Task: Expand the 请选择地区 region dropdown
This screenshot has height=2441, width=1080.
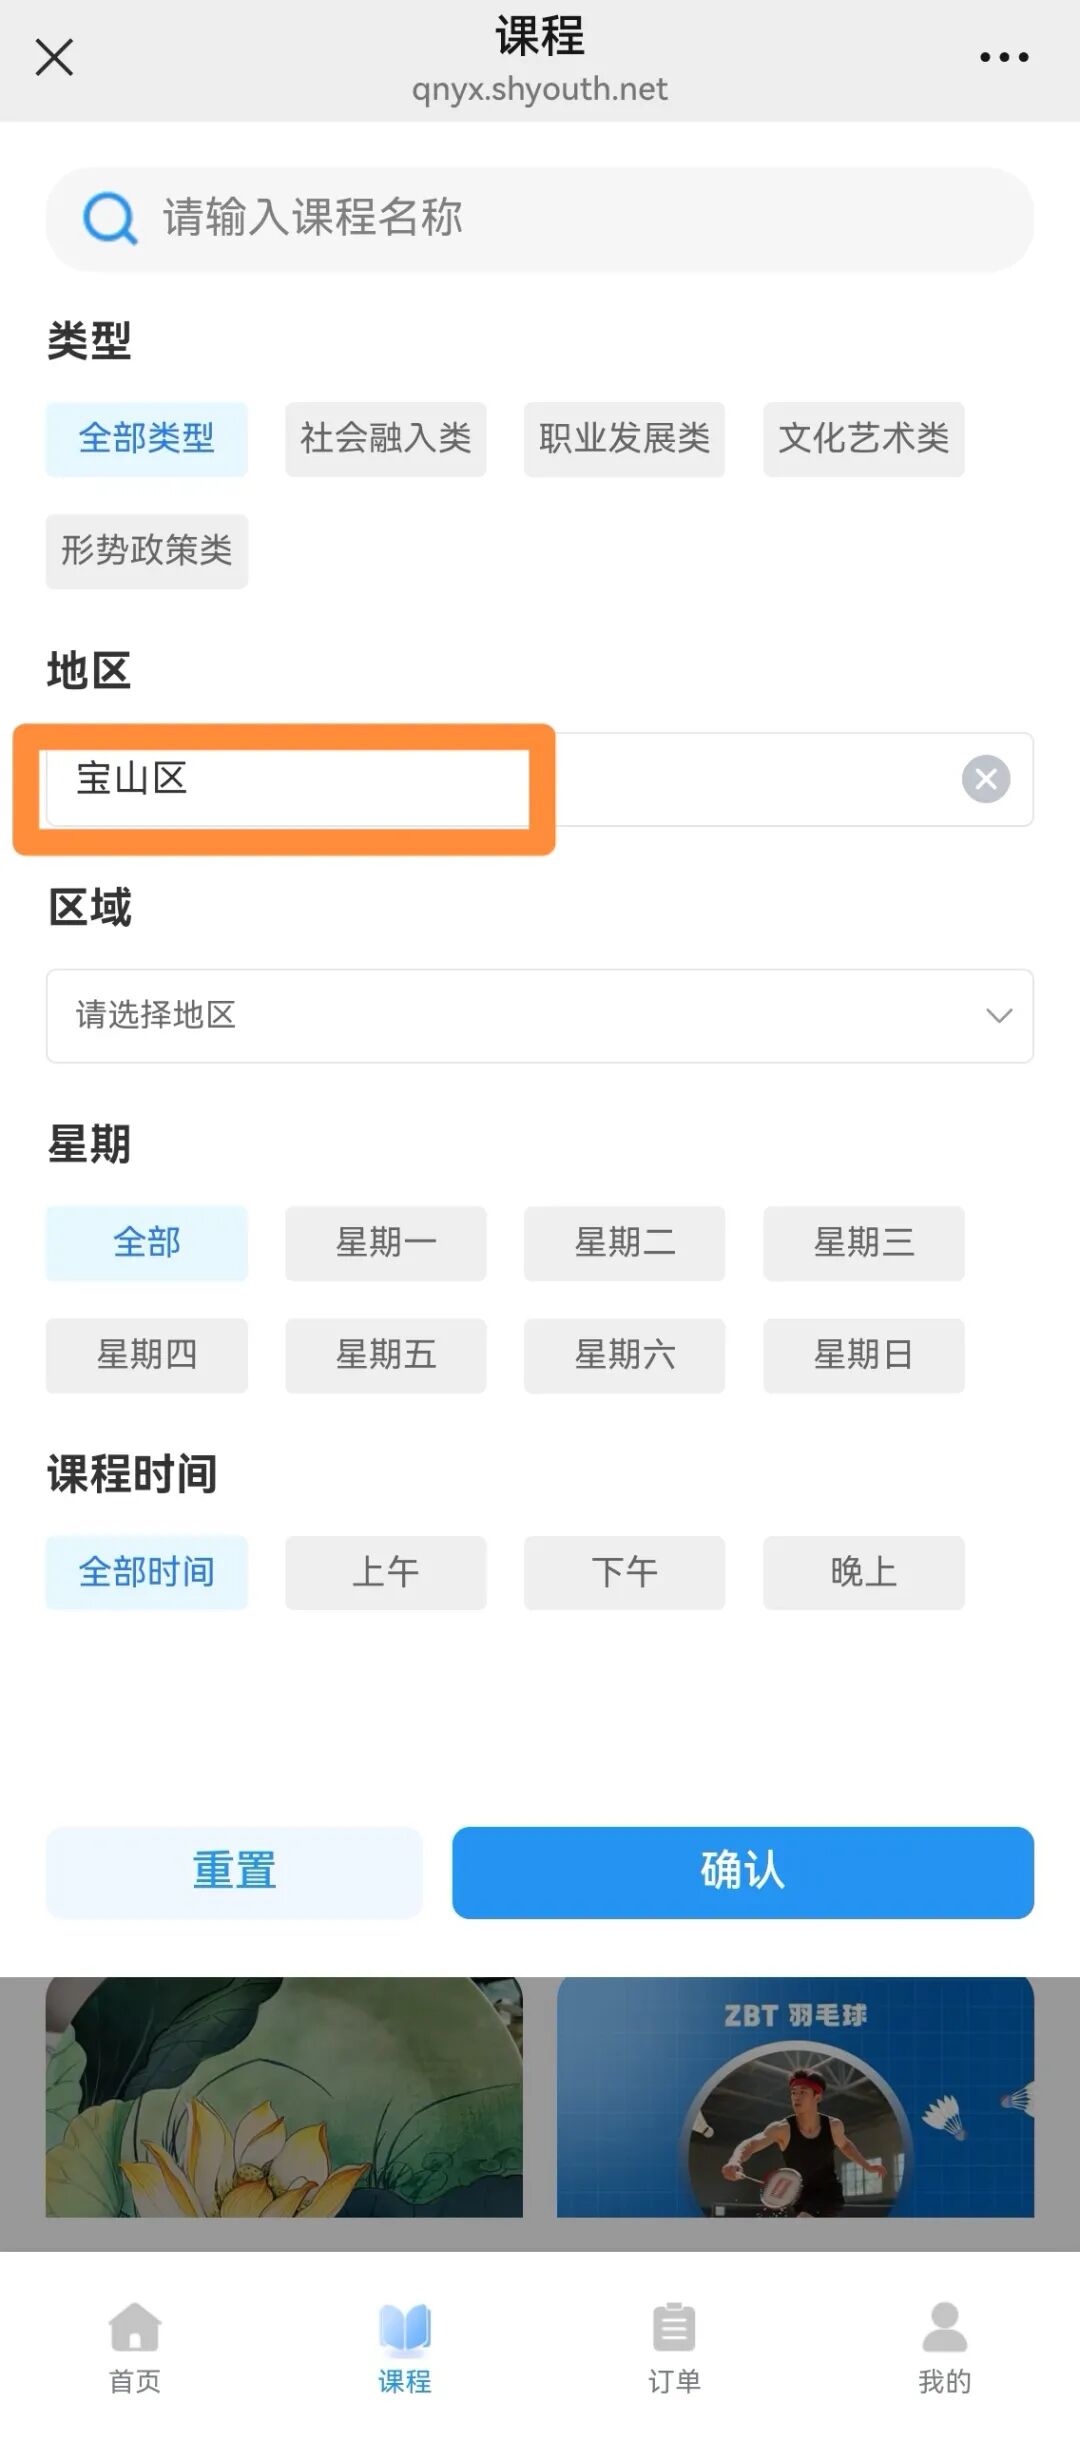Action: (540, 1016)
